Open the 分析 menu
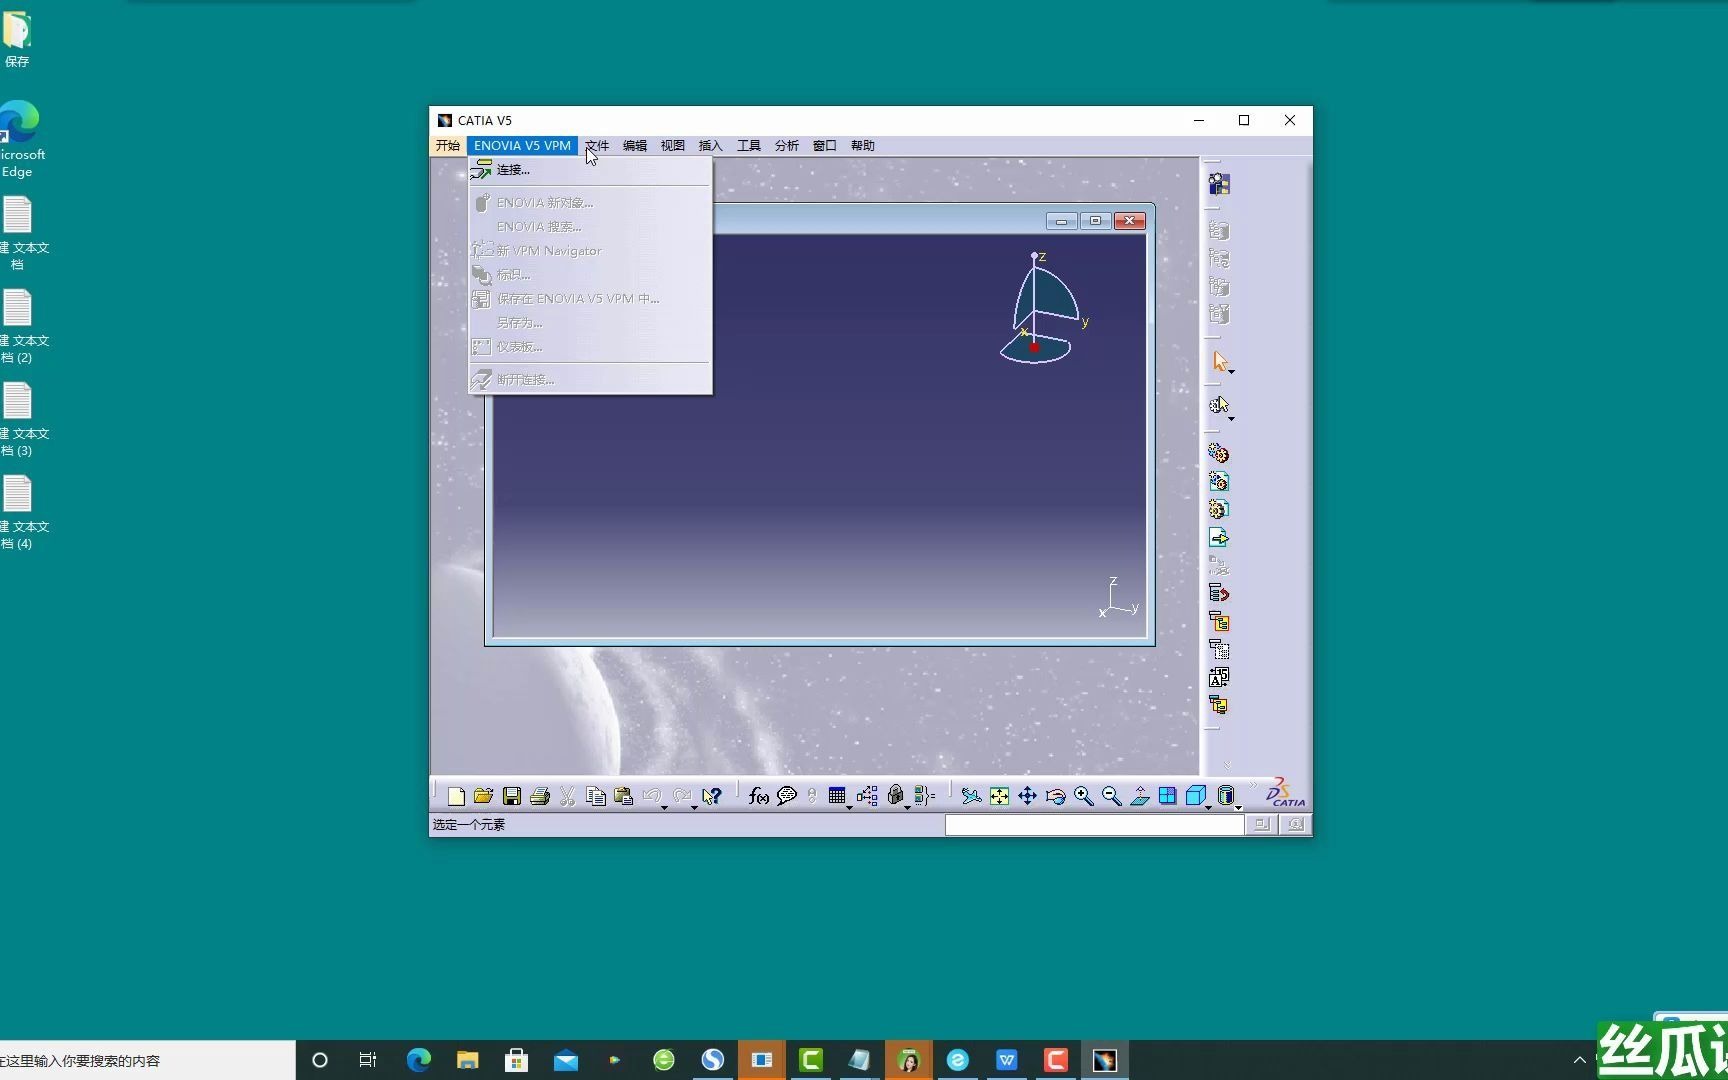This screenshot has height=1080, width=1728. coord(787,146)
